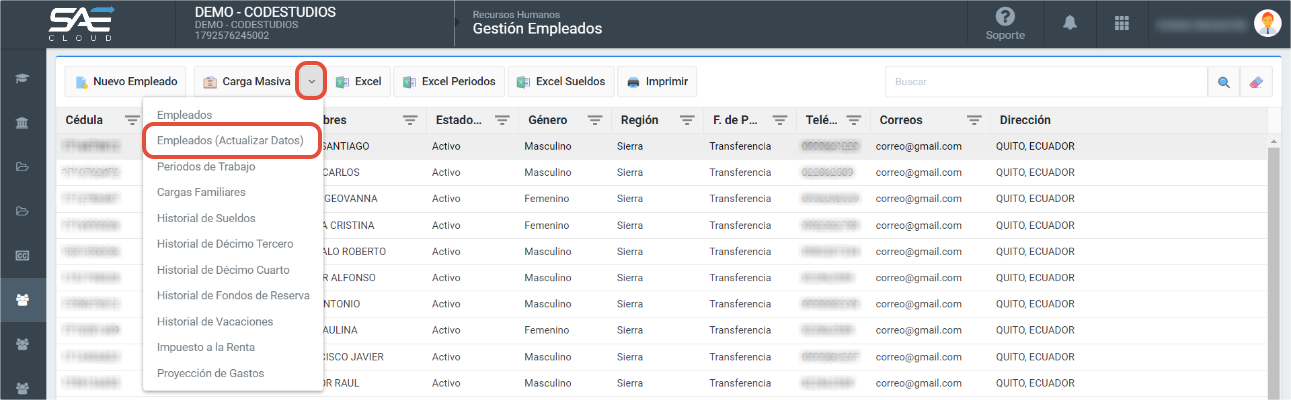Filter the Región column
This screenshot has height=400, width=1291.
tap(687, 120)
